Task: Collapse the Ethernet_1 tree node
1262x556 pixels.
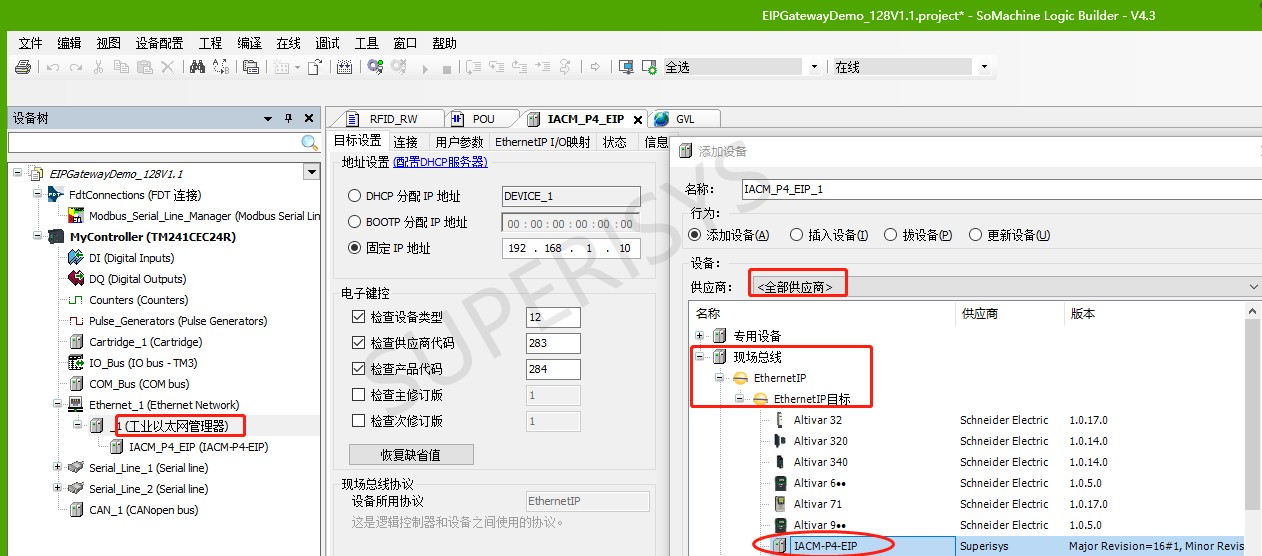Action: pyautogui.click(x=57, y=405)
